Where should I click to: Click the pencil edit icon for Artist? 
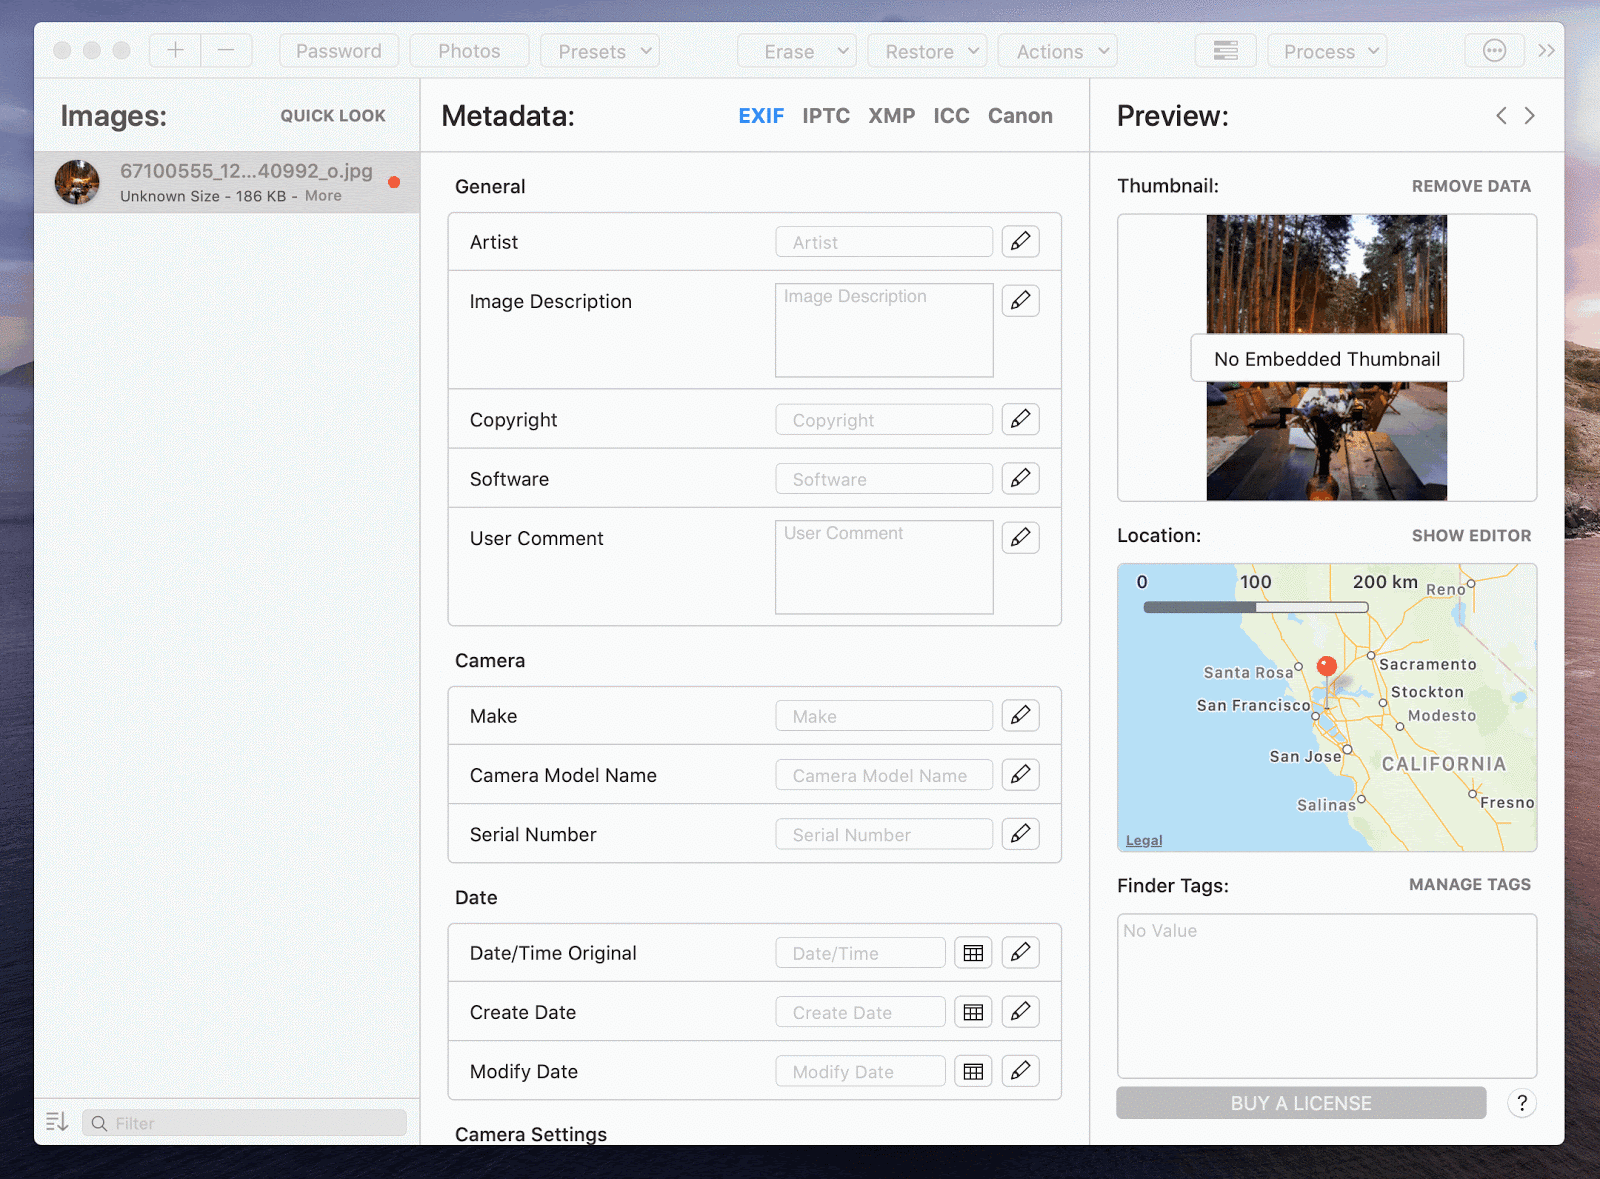click(x=1020, y=241)
